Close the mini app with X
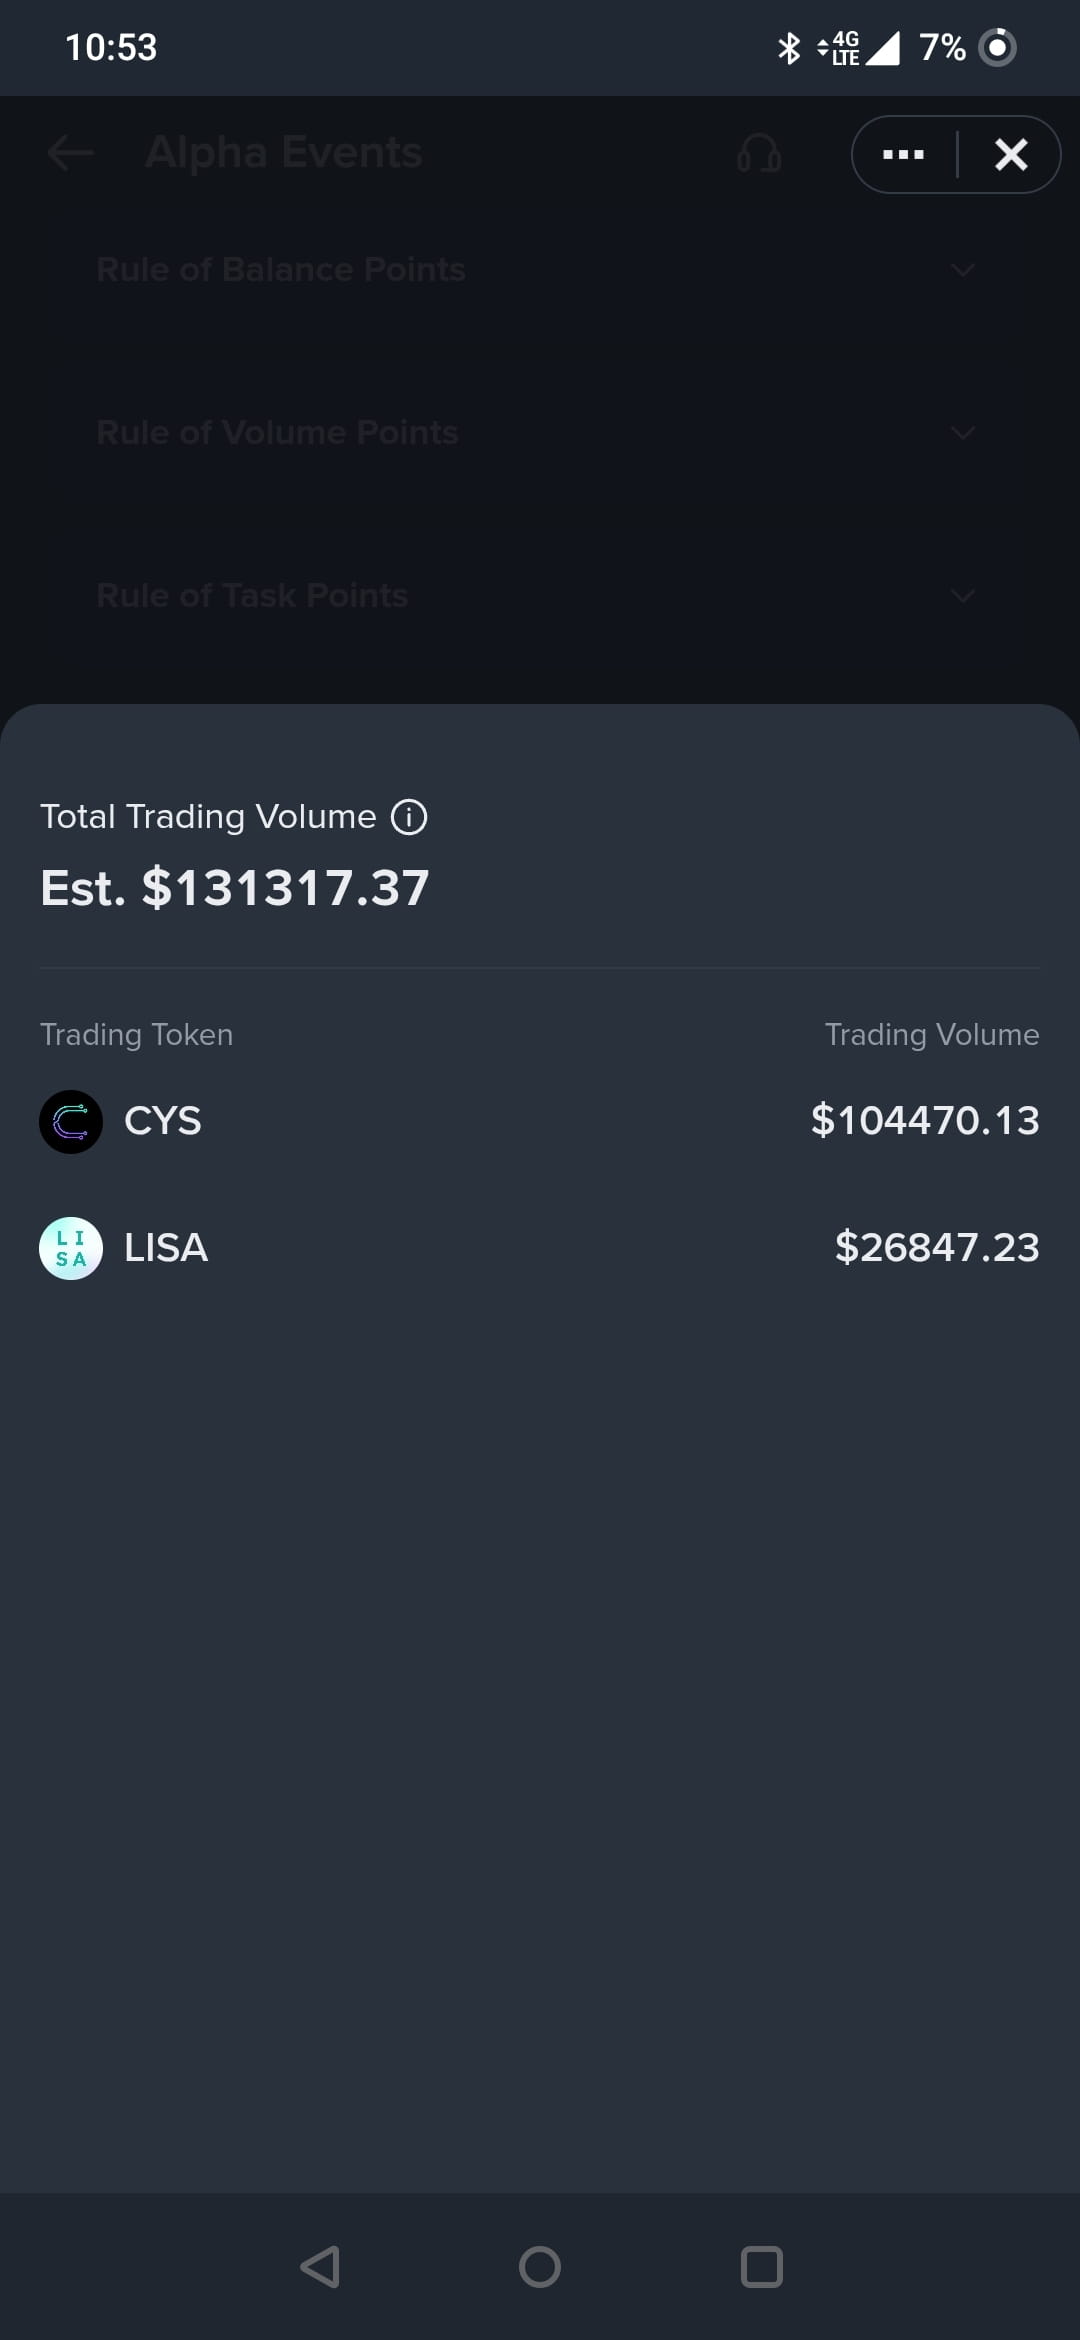The width and height of the screenshot is (1080, 2340). 1011,154
